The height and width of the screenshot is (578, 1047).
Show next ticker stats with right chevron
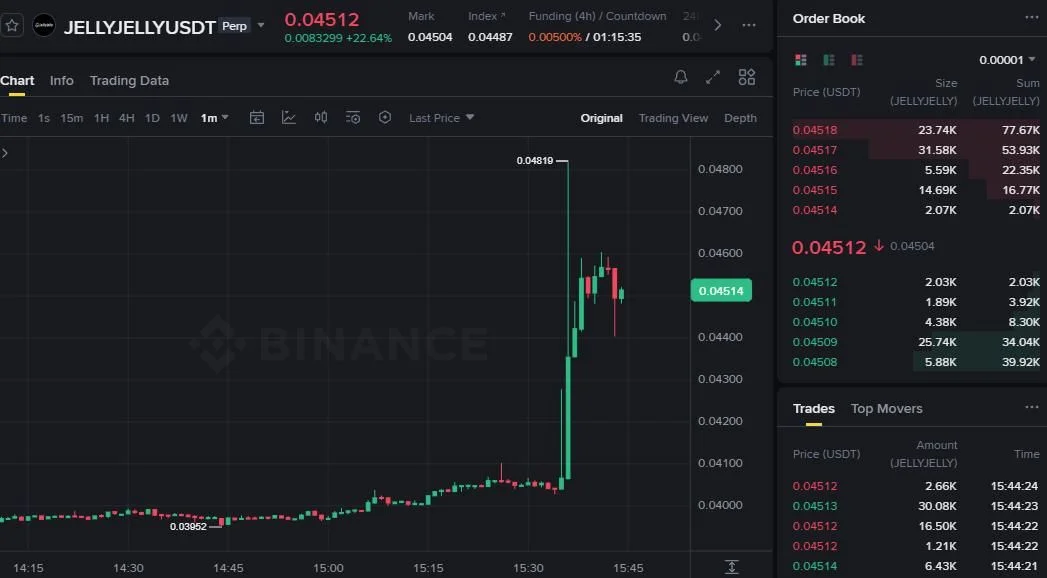718,25
